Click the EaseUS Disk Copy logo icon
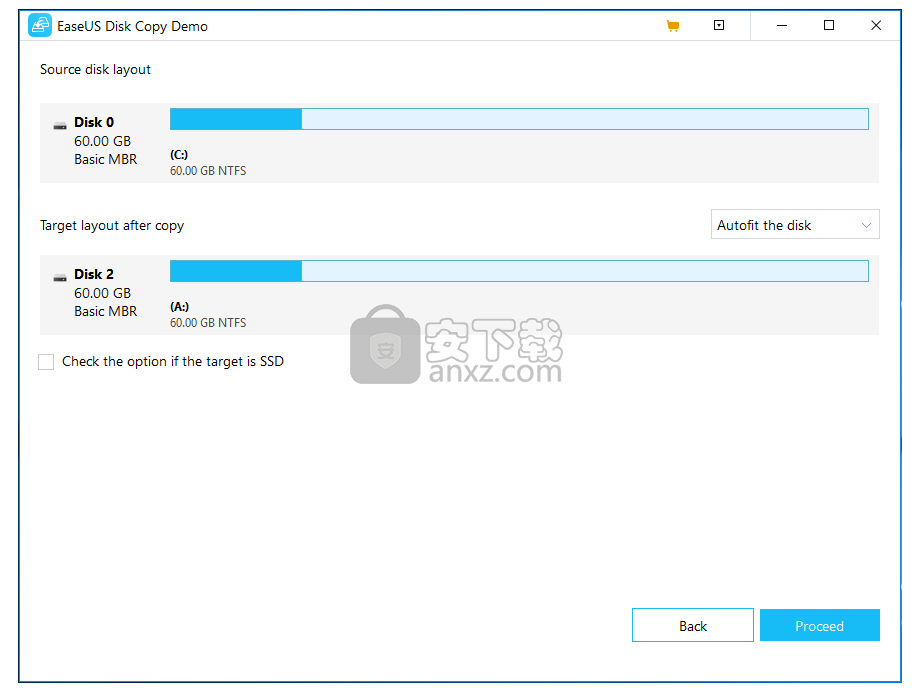This screenshot has width=917, height=692. point(40,26)
